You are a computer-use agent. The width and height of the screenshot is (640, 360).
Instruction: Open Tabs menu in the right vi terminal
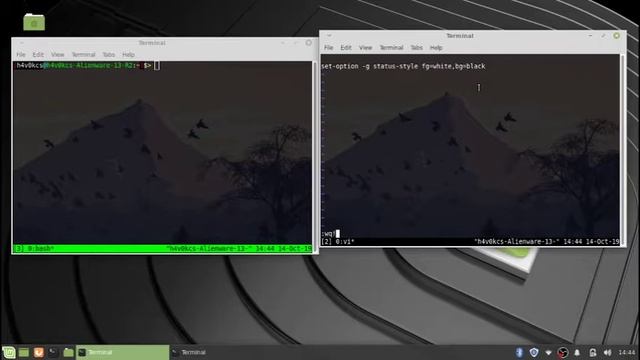[416, 48]
